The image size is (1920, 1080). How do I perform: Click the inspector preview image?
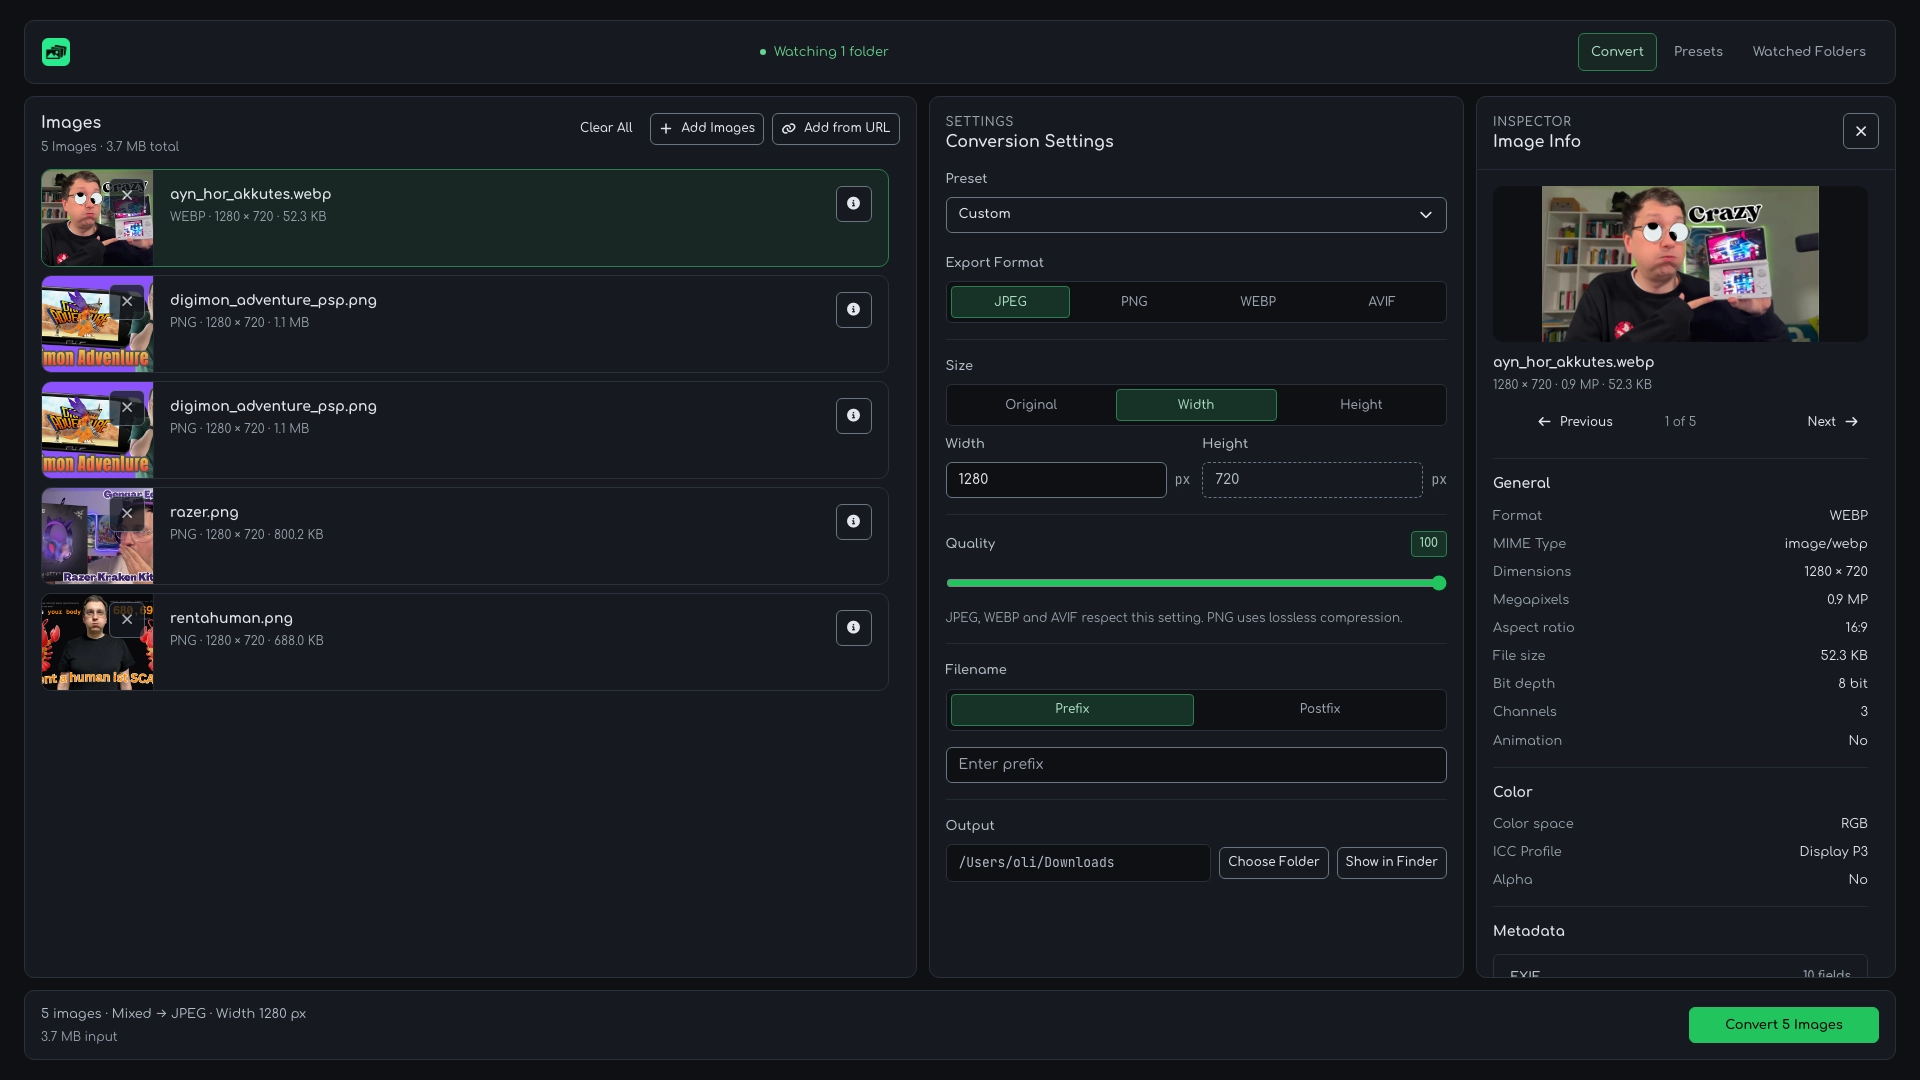point(1680,264)
